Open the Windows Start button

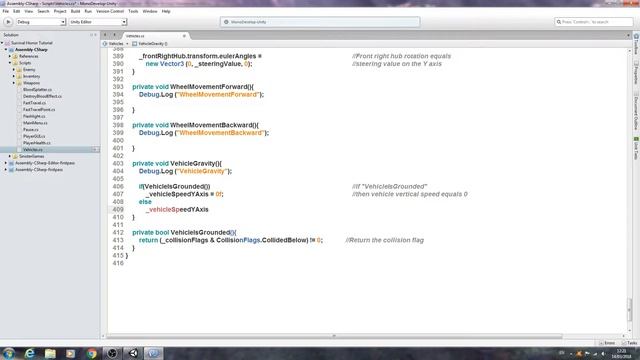9,353
